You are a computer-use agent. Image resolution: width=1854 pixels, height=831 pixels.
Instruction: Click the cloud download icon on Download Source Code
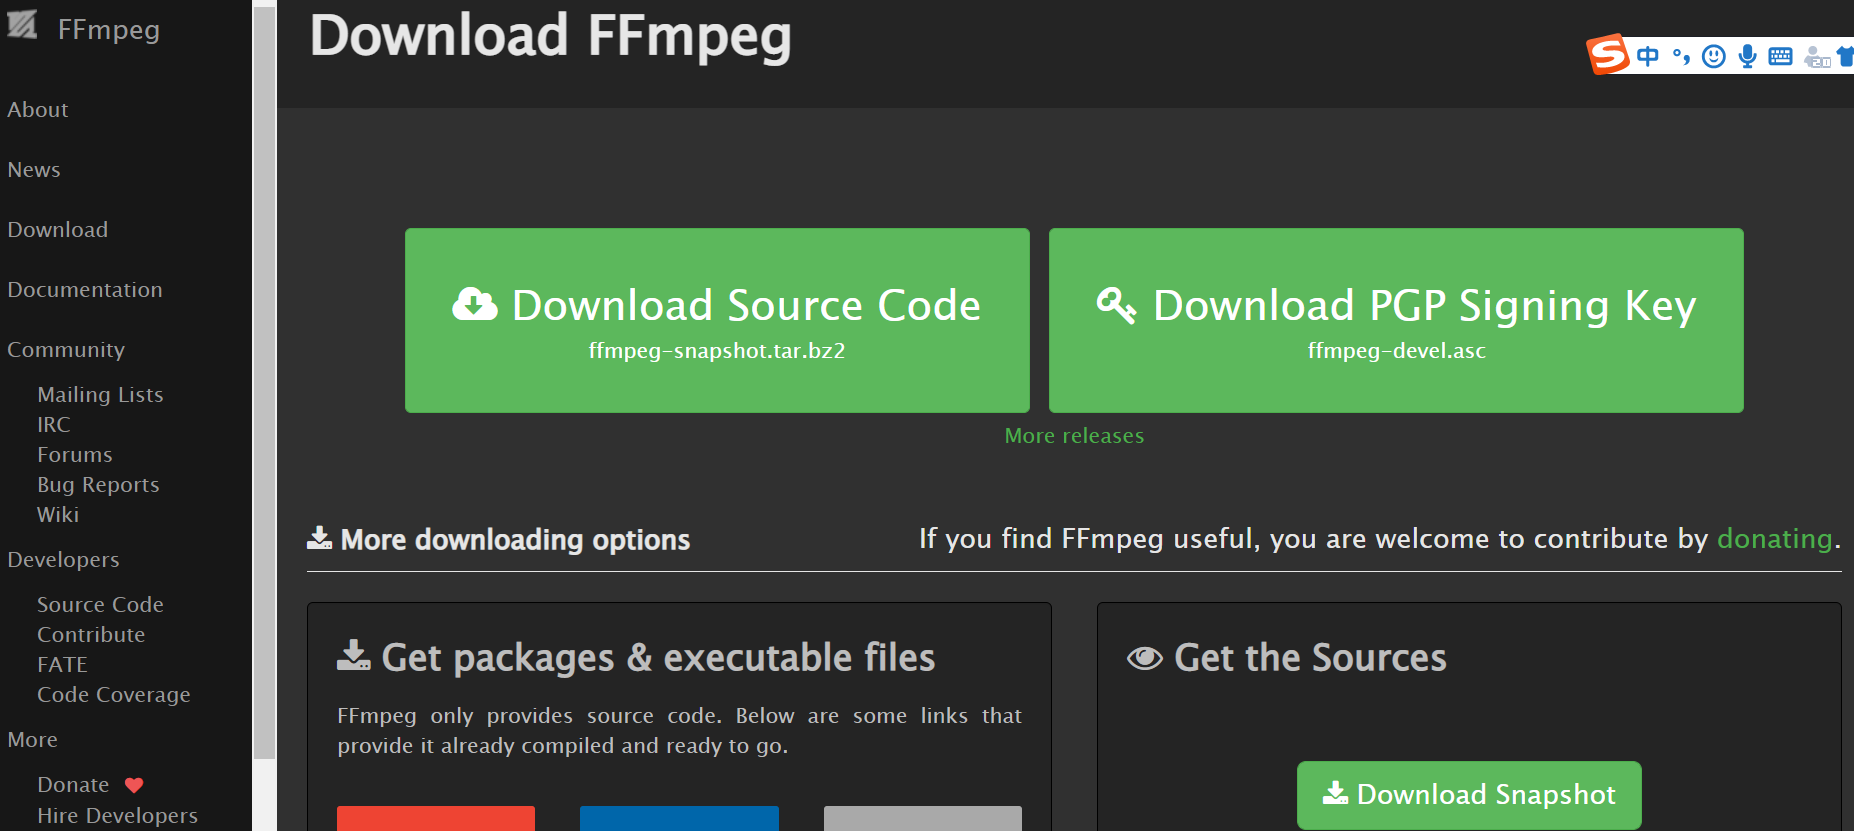click(477, 304)
